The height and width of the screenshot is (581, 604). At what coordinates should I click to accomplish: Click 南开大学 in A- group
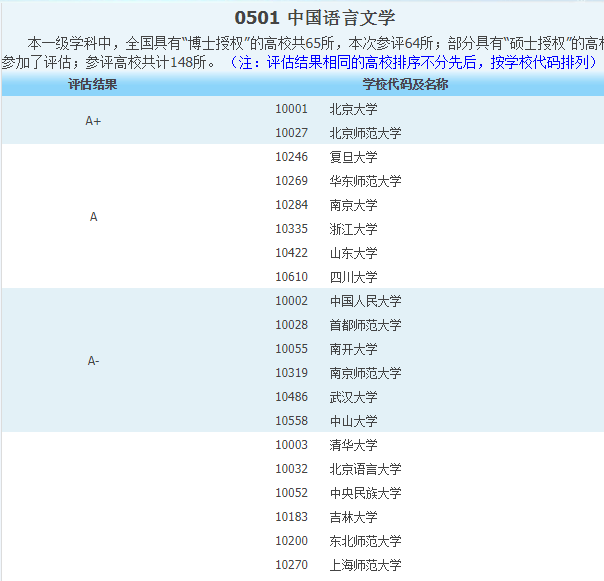353,349
